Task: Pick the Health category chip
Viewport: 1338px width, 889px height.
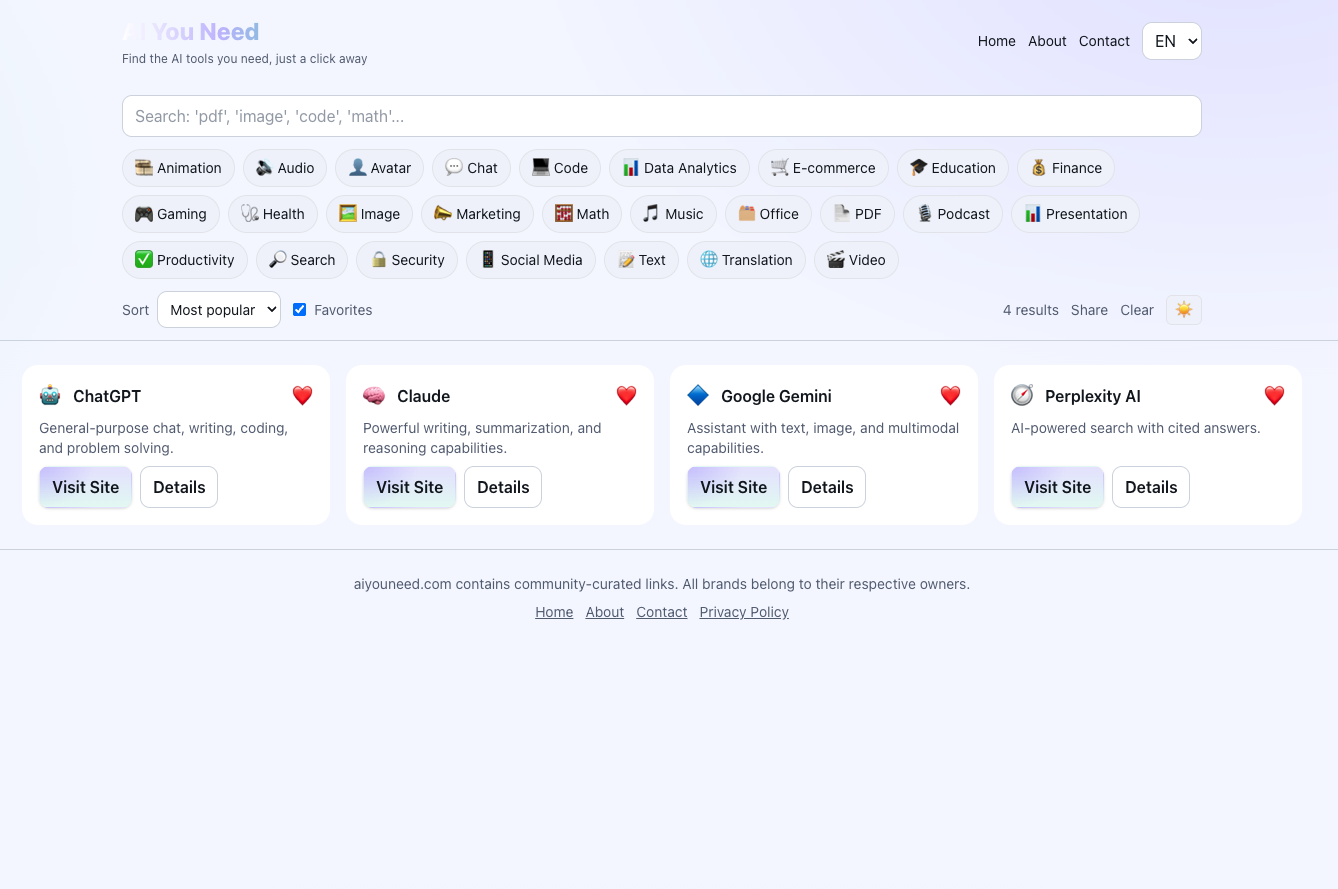Action: point(273,214)
